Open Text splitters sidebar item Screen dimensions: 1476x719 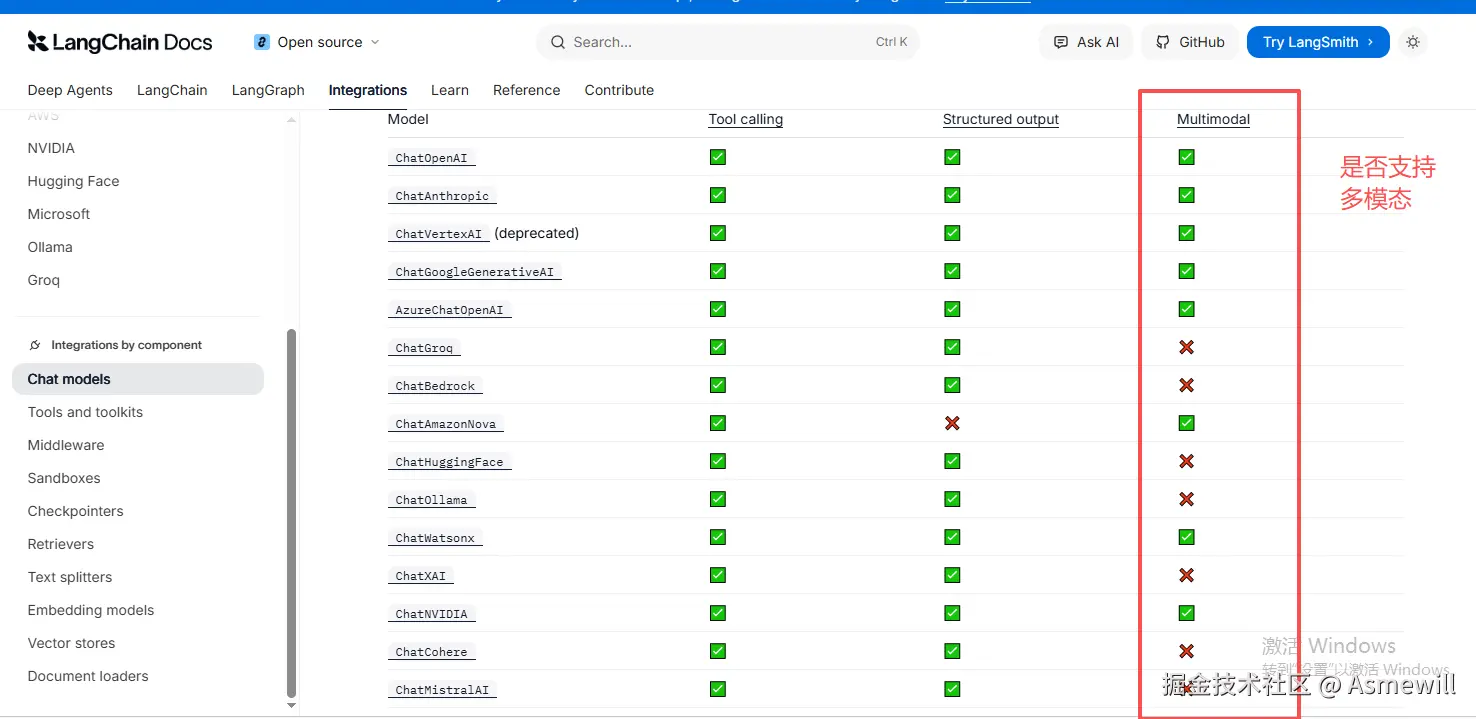click(x=70, y=577)
